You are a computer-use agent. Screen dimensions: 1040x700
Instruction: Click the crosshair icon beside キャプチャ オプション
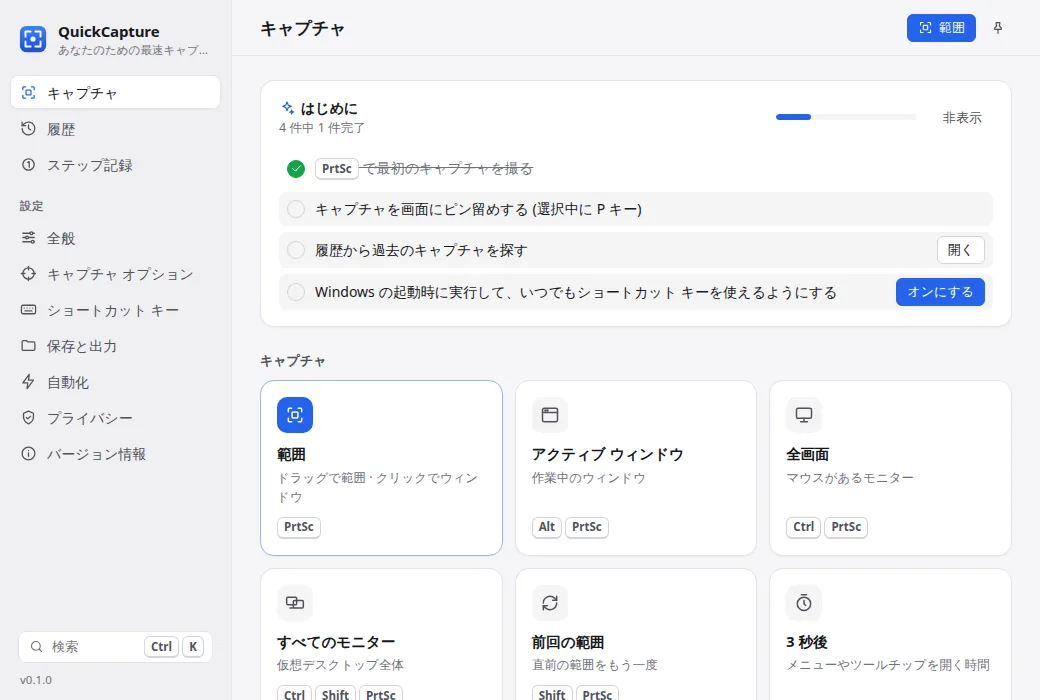point(28,273)
